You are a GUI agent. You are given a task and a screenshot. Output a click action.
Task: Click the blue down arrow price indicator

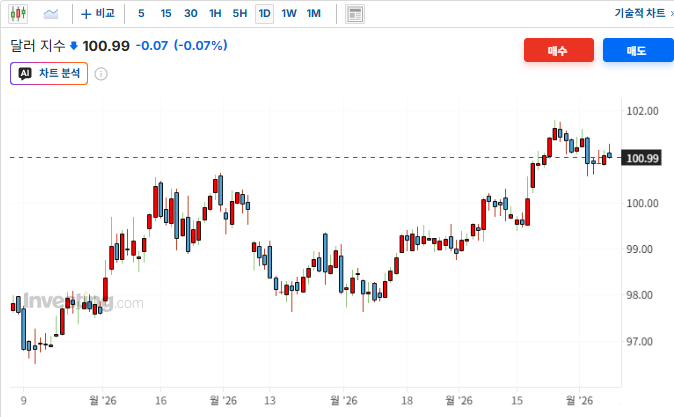tap(74, 46)
